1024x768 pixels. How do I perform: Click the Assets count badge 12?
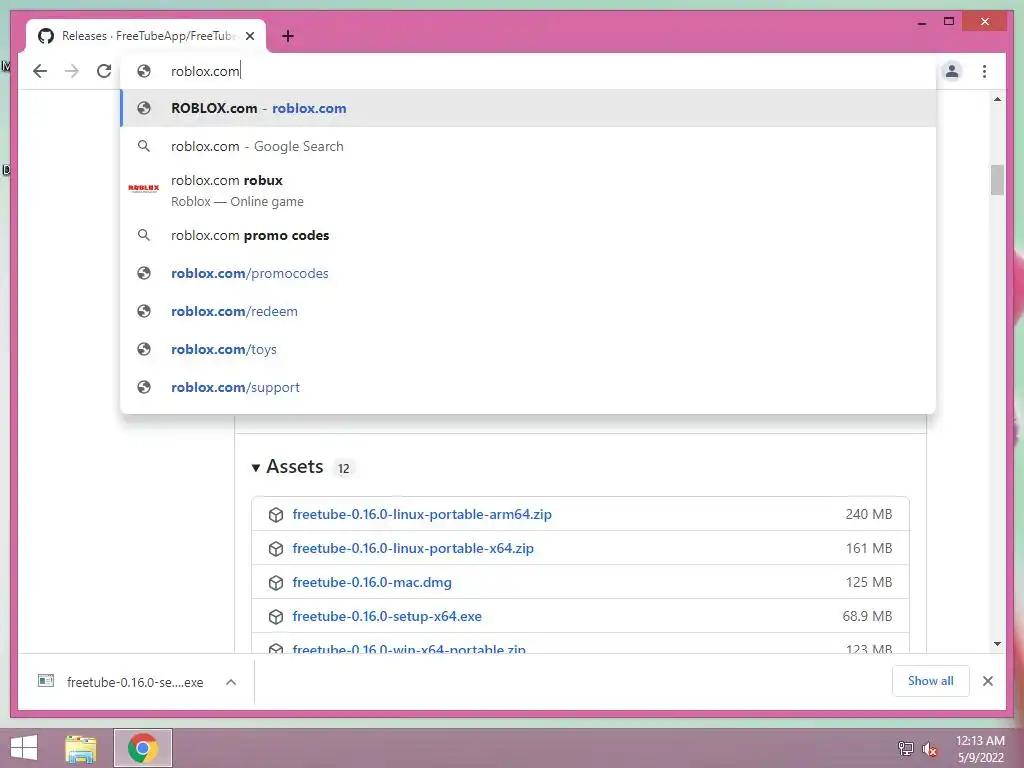344,468
